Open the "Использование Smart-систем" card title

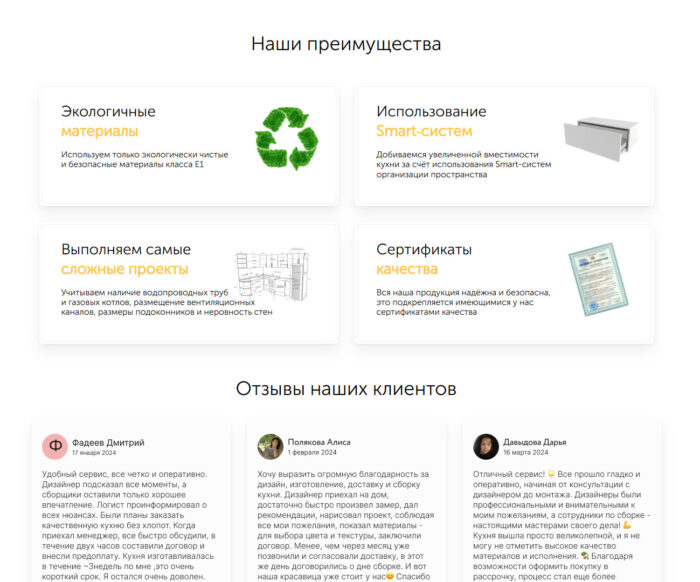[x=431, y=121]
